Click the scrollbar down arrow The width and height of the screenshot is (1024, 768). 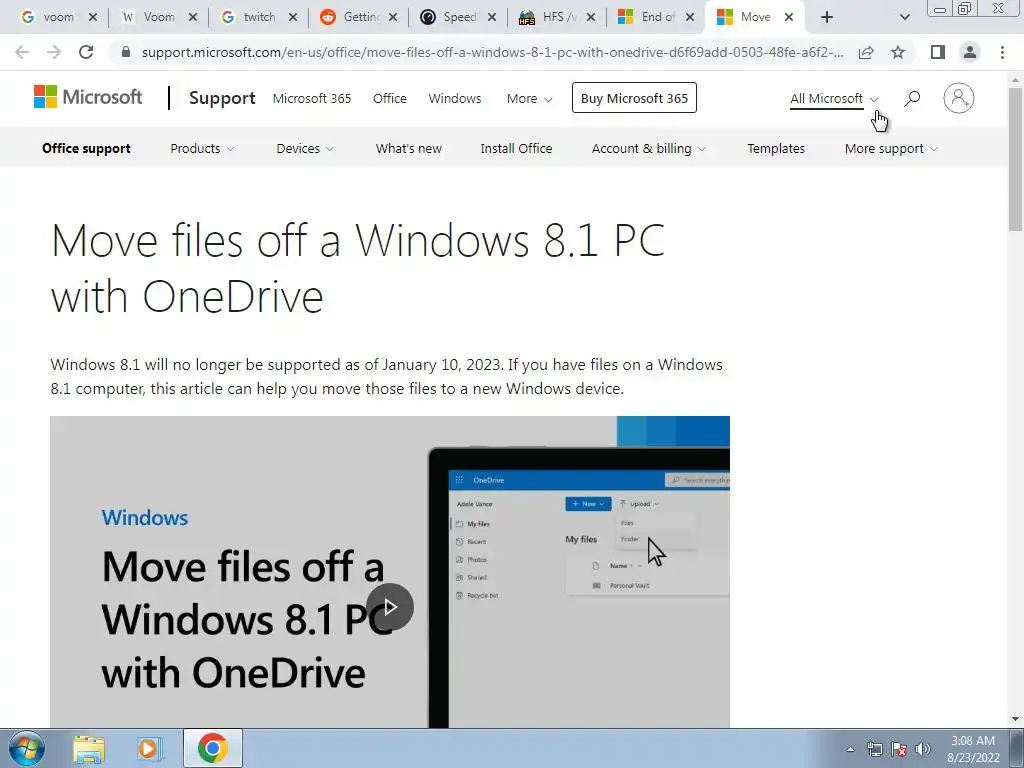pyautogui.click(x=1015, y=719)
